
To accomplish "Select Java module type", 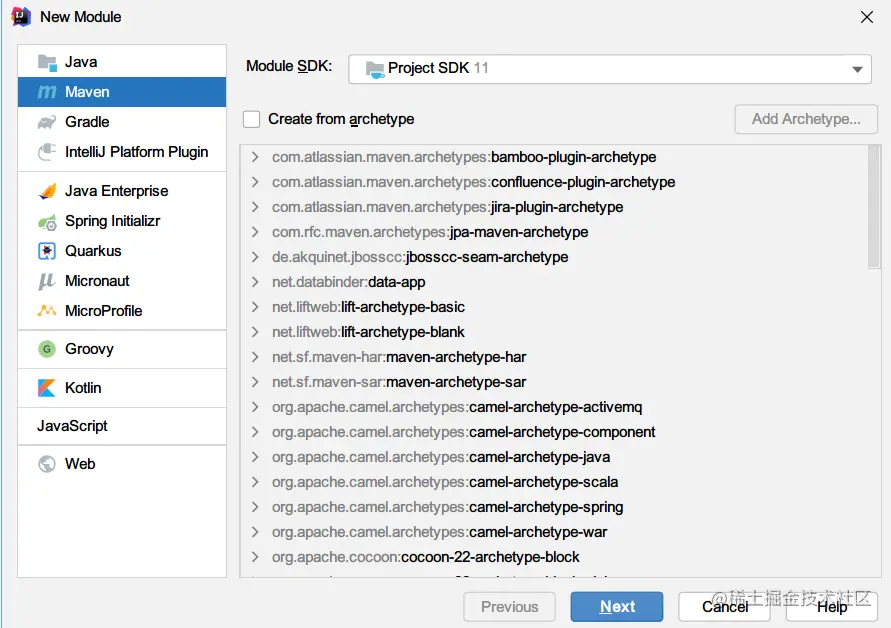I will 122,62.
